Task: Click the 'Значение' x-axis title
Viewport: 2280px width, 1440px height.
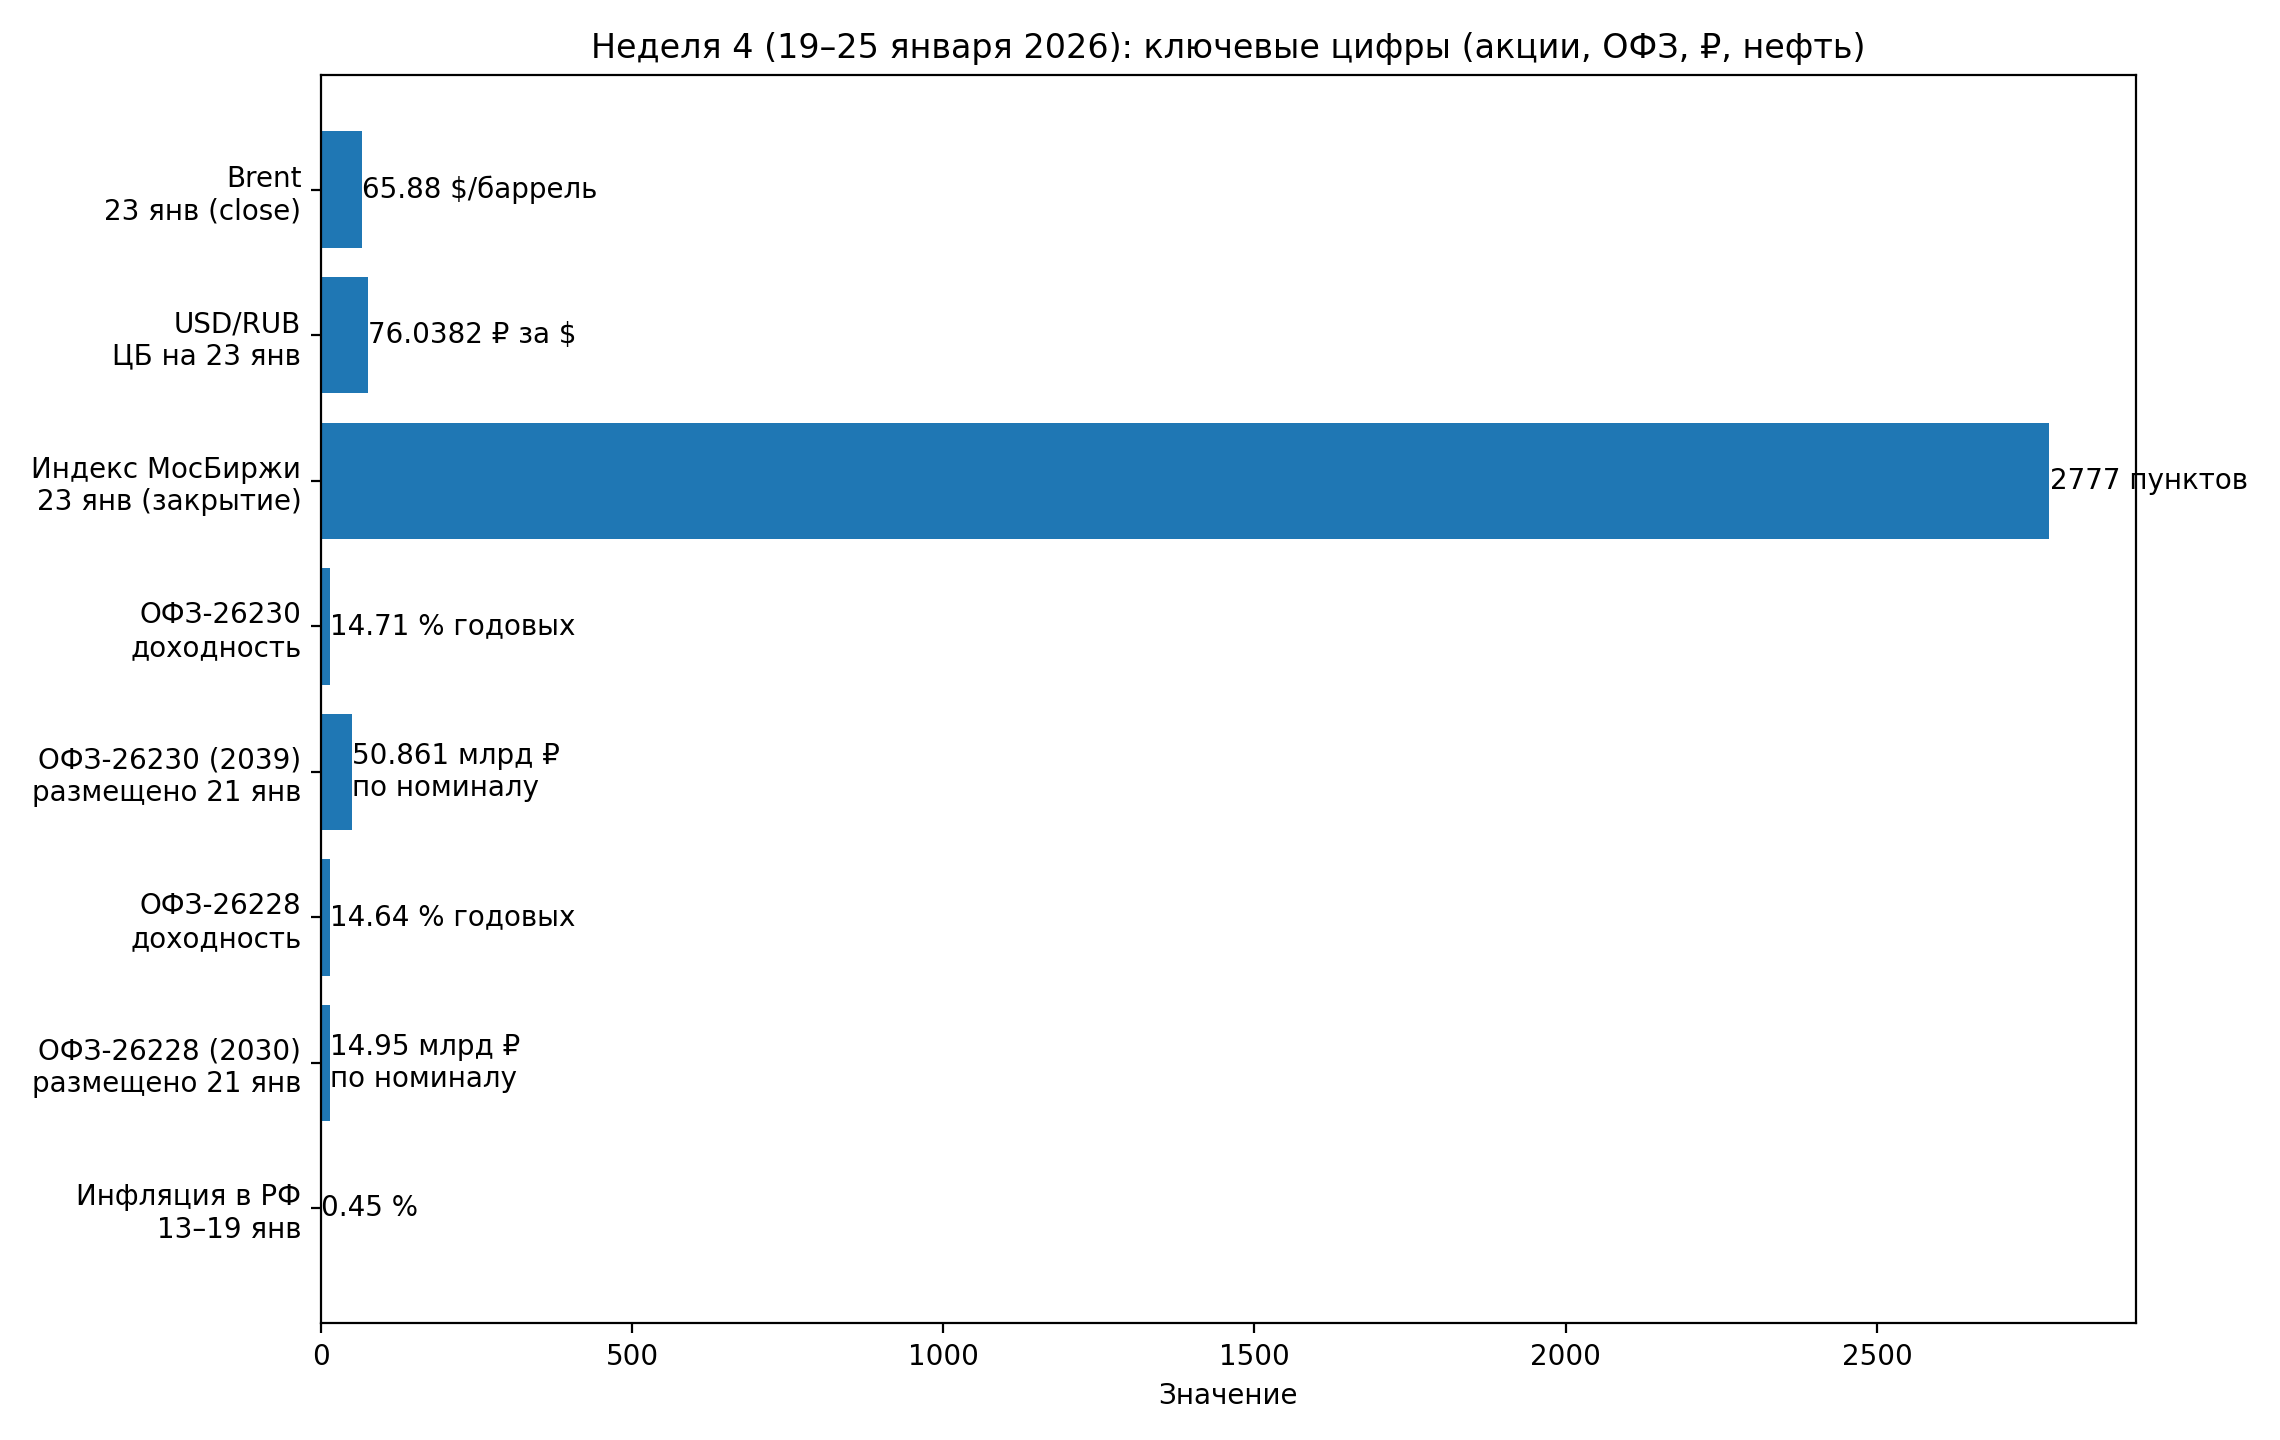Action: click(1227, 1395)
